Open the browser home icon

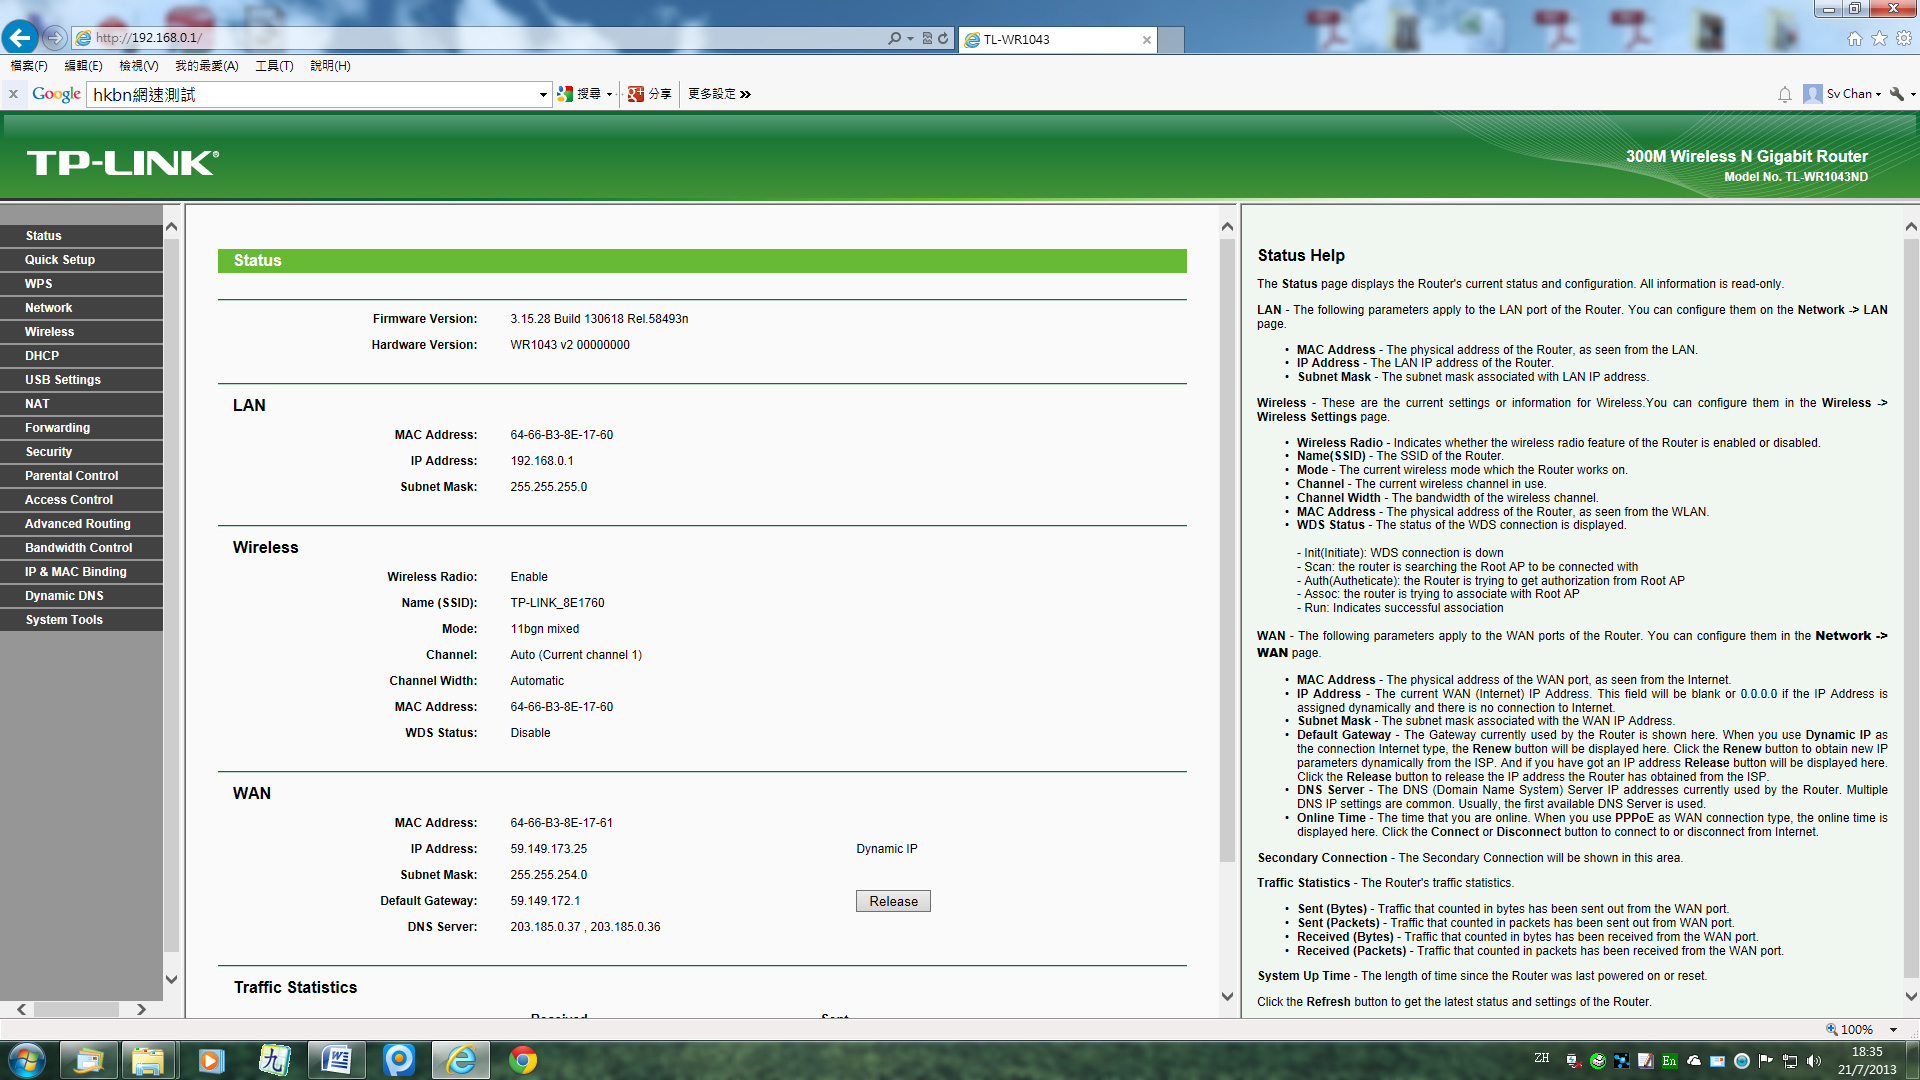click(x=1854, y=38)
